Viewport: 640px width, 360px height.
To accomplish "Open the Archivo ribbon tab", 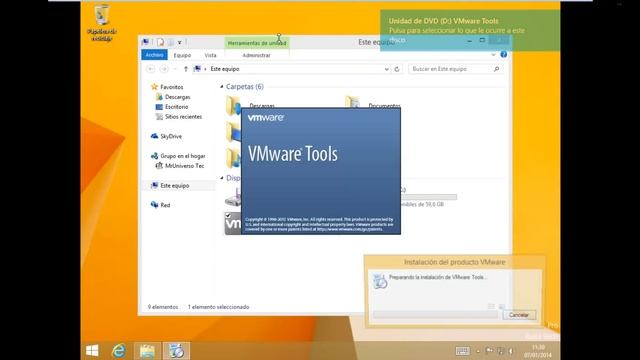I will coord(154,55).
